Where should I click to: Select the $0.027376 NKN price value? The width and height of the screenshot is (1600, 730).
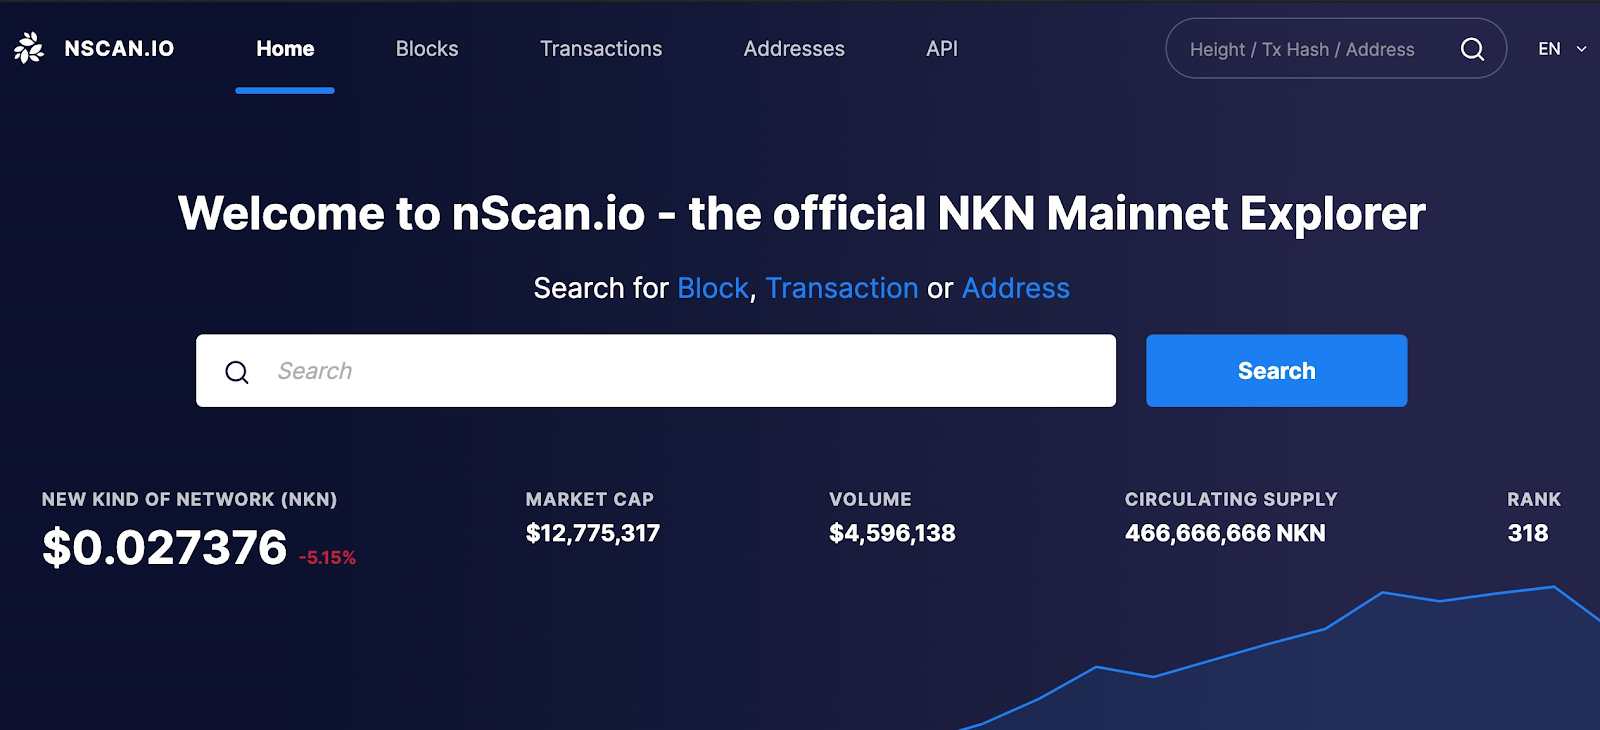click(165, 548)
